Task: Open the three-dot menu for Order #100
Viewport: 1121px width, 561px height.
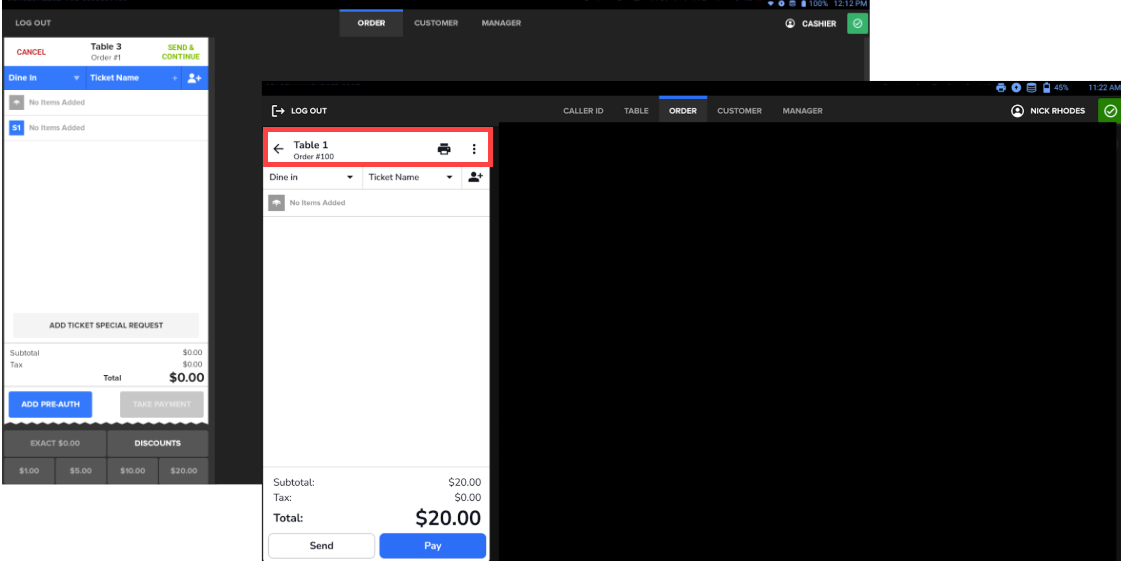Action: pos(474,149)
